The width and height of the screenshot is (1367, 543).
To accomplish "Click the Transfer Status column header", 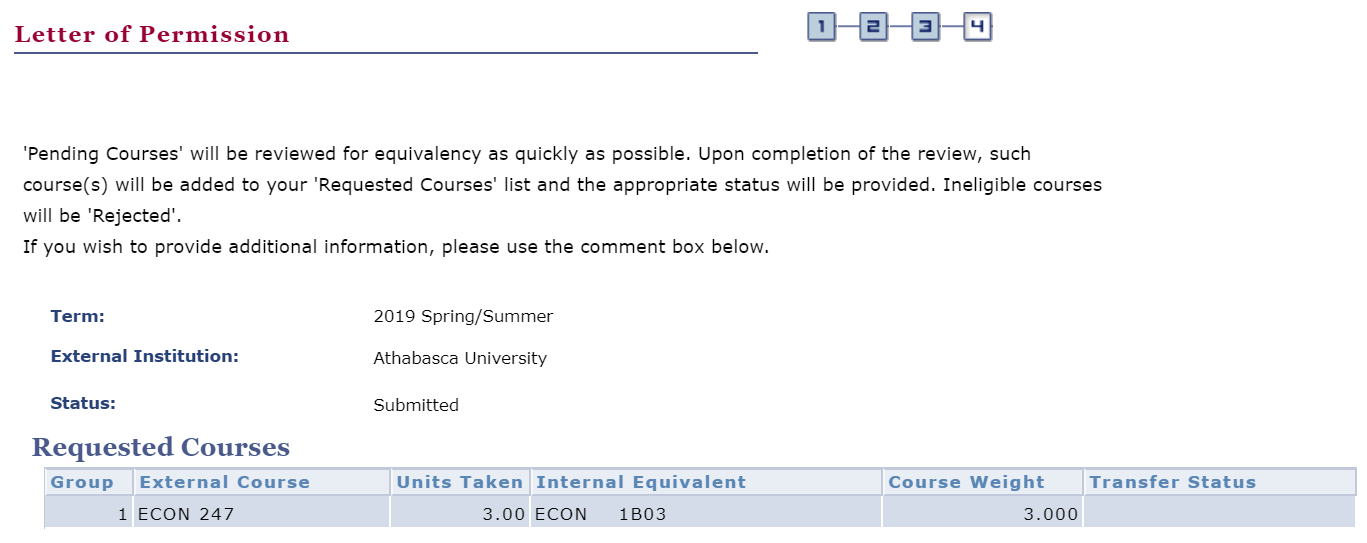I will coord(1172,482).
